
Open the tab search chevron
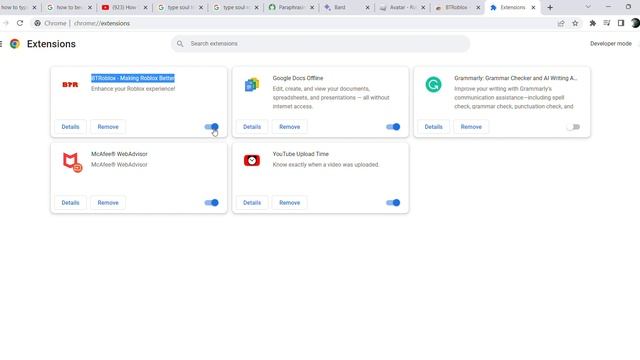click(x=588, y=7)
